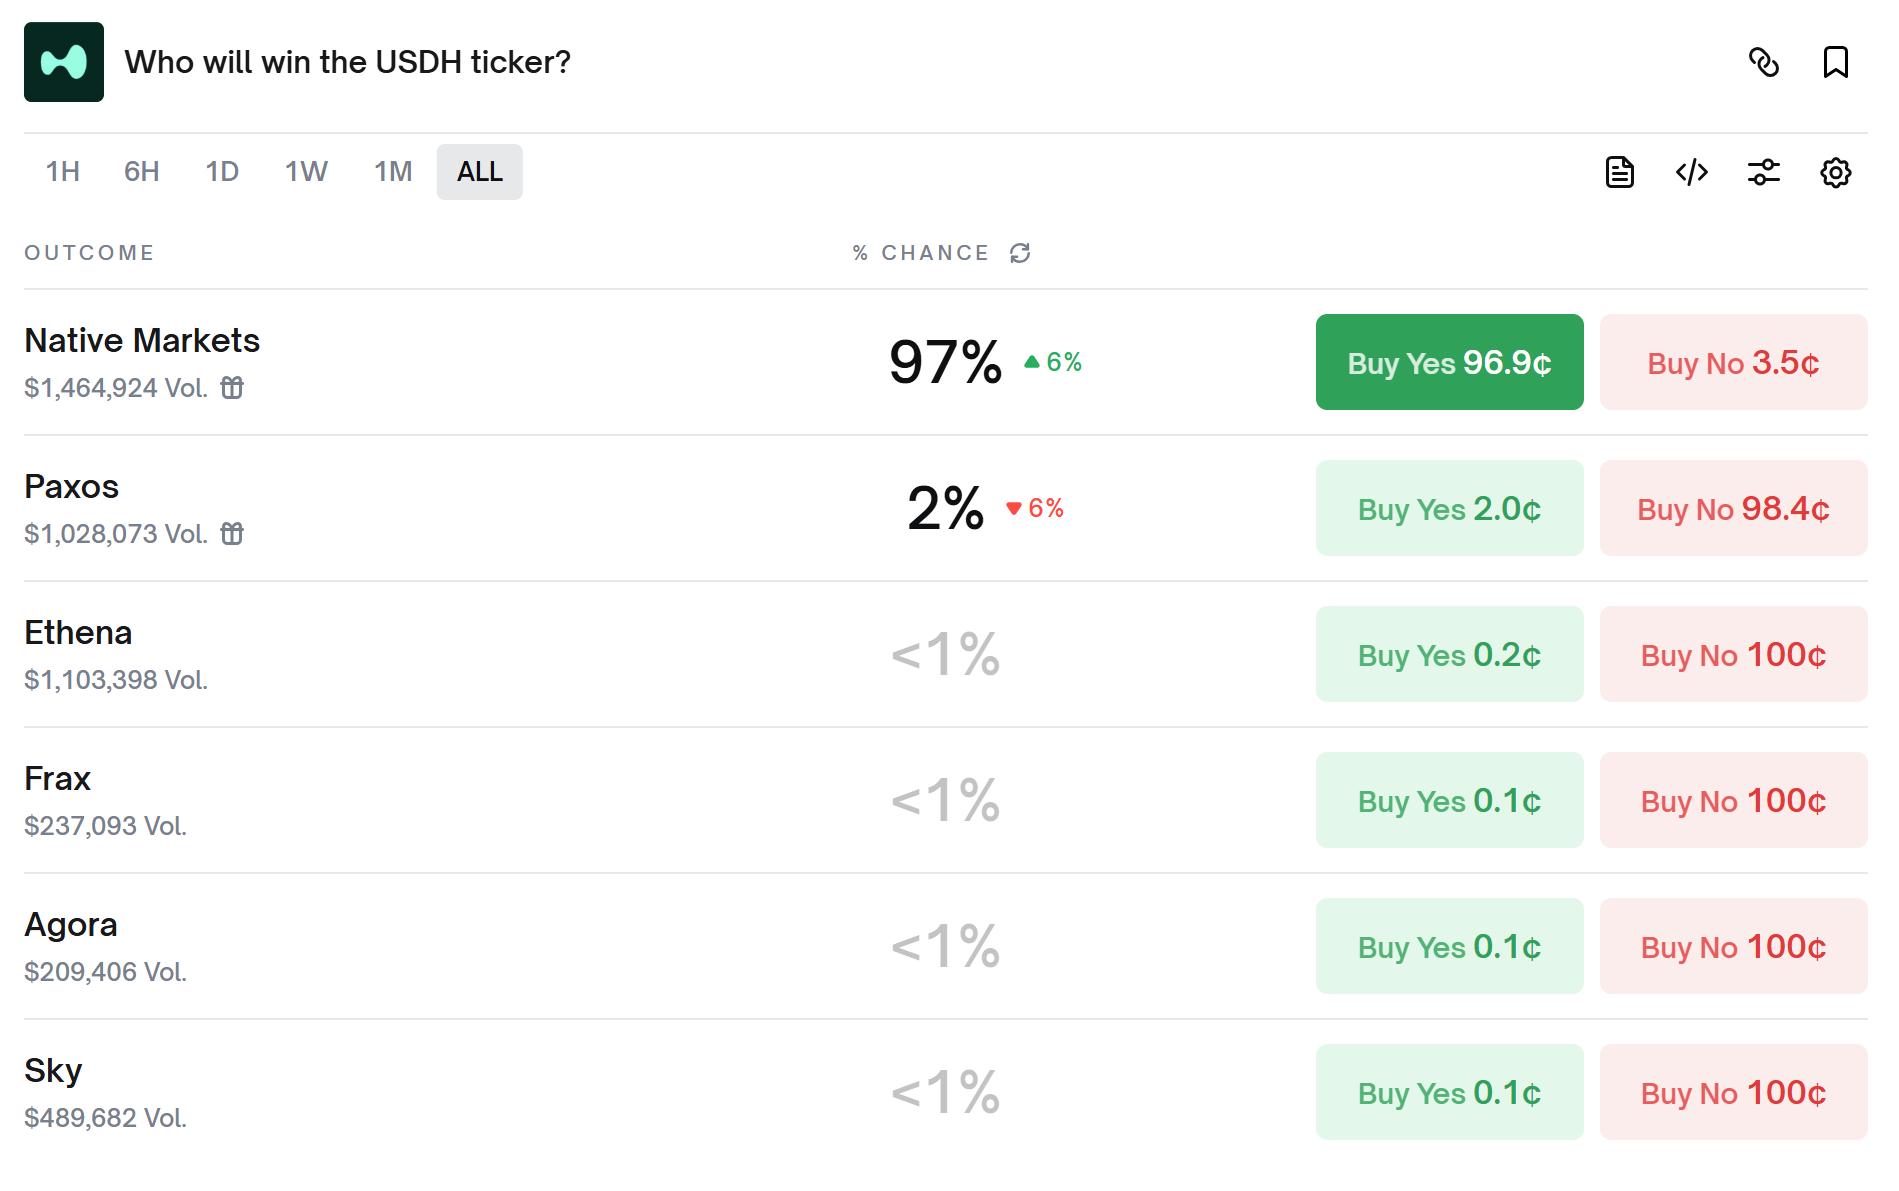Switch to the 1H timeframe

click(x=62, y=171)
